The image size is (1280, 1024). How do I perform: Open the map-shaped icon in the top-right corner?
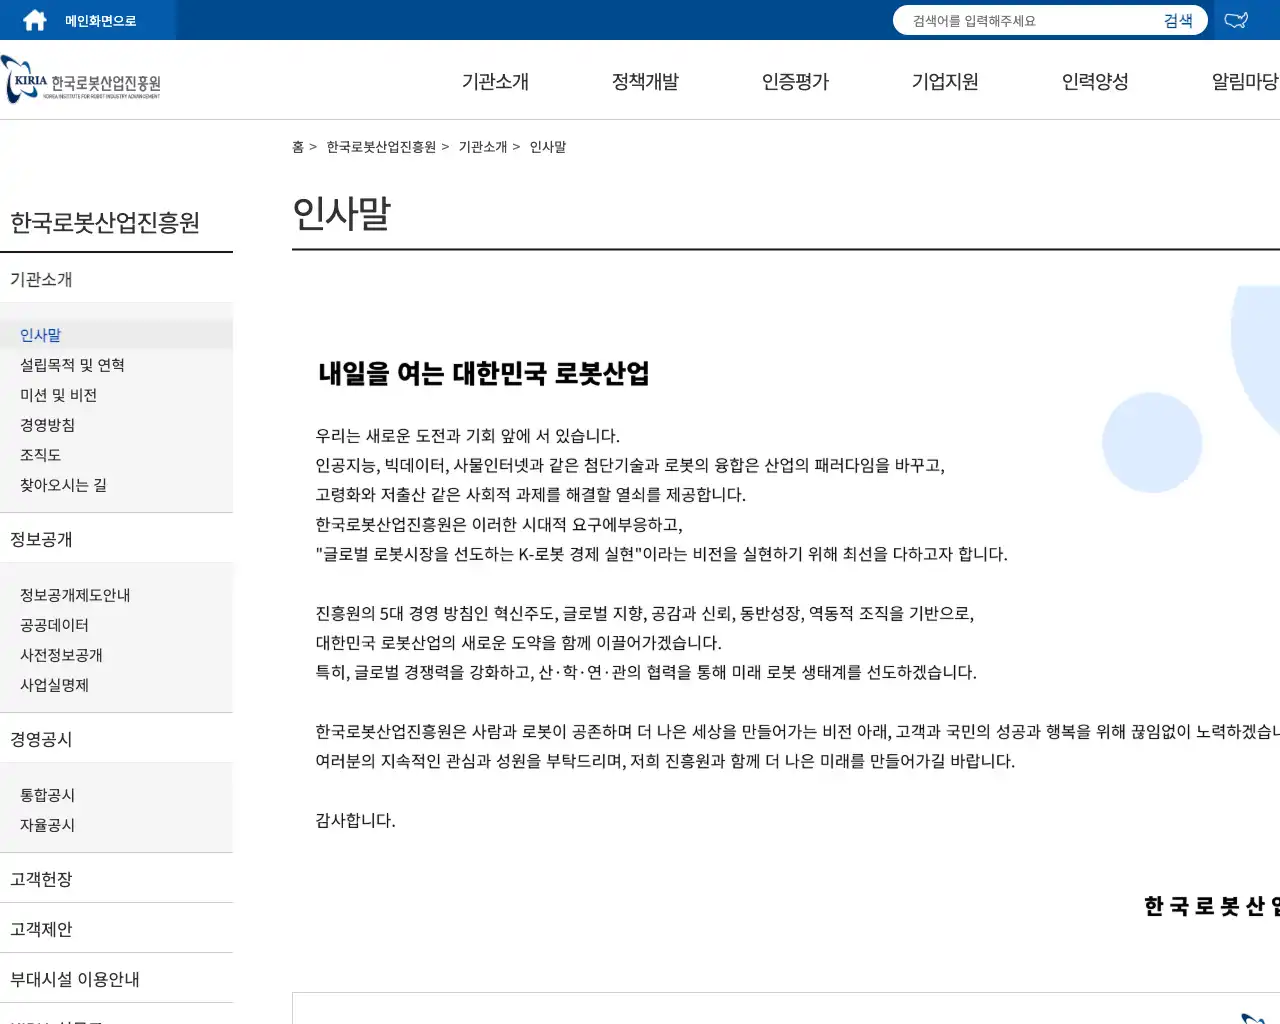pyautogui.click(x=1236, y=19)
